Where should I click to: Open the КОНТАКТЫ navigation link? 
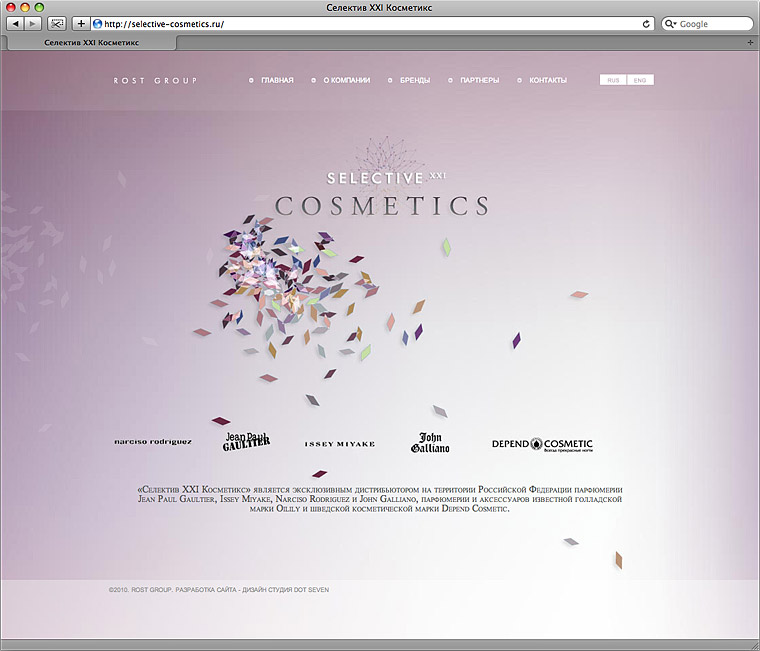[x=547, y=80]
